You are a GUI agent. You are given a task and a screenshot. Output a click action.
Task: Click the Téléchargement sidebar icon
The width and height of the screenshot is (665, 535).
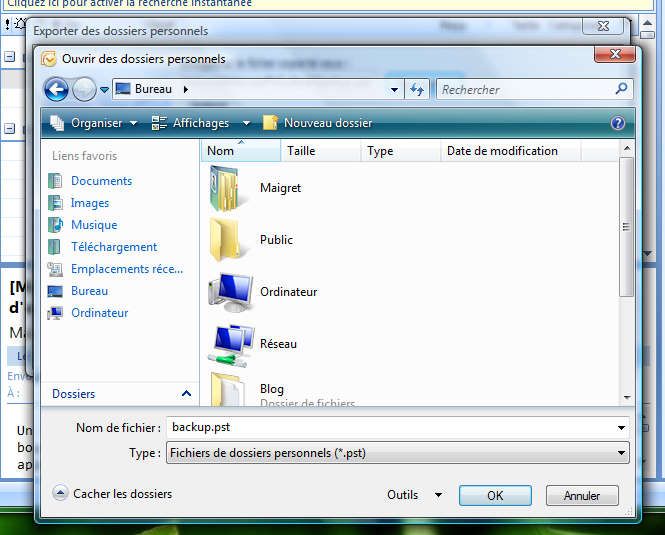tap(55, 247)
